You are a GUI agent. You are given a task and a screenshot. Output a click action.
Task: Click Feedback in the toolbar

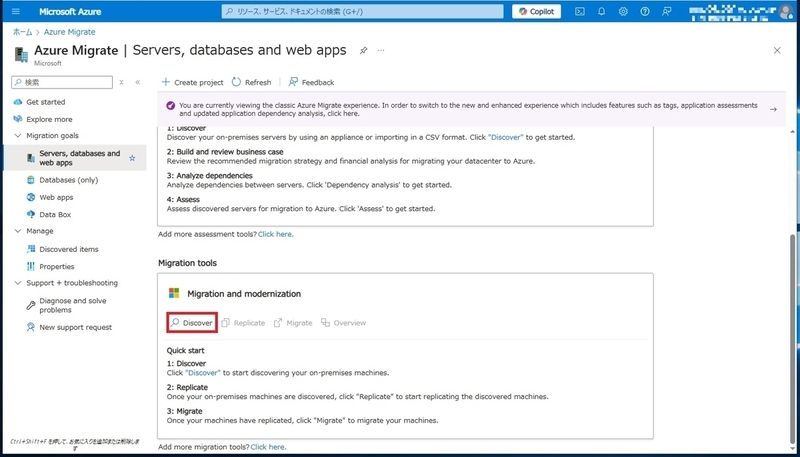(x=311, y=82)
